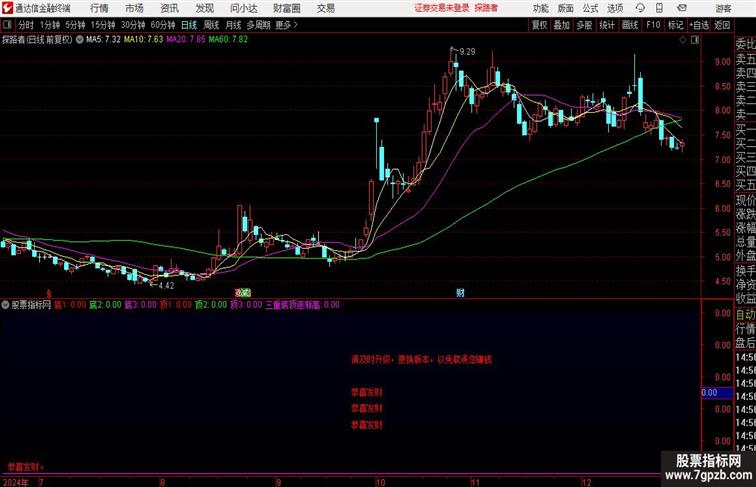Open the 版面 menu

(566, 8)
